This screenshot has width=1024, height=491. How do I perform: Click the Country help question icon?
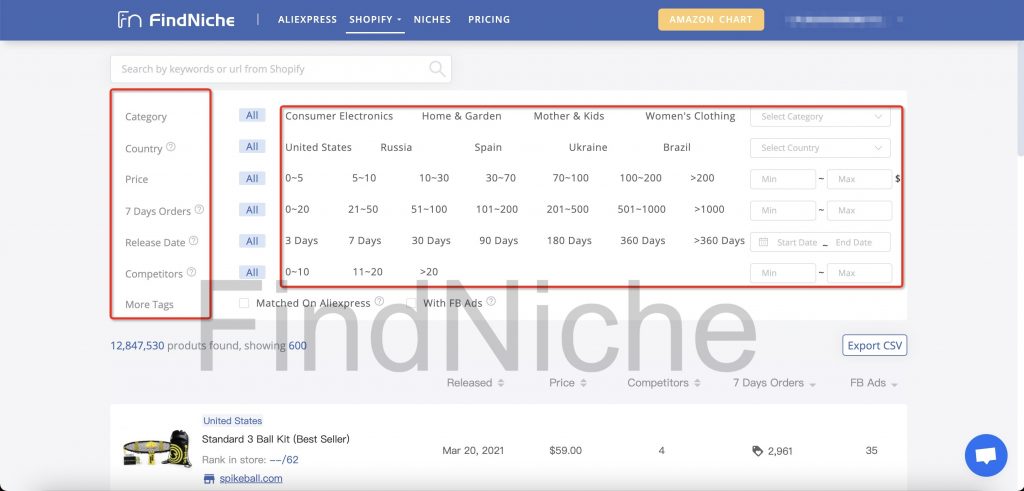(x=170, y=147)
